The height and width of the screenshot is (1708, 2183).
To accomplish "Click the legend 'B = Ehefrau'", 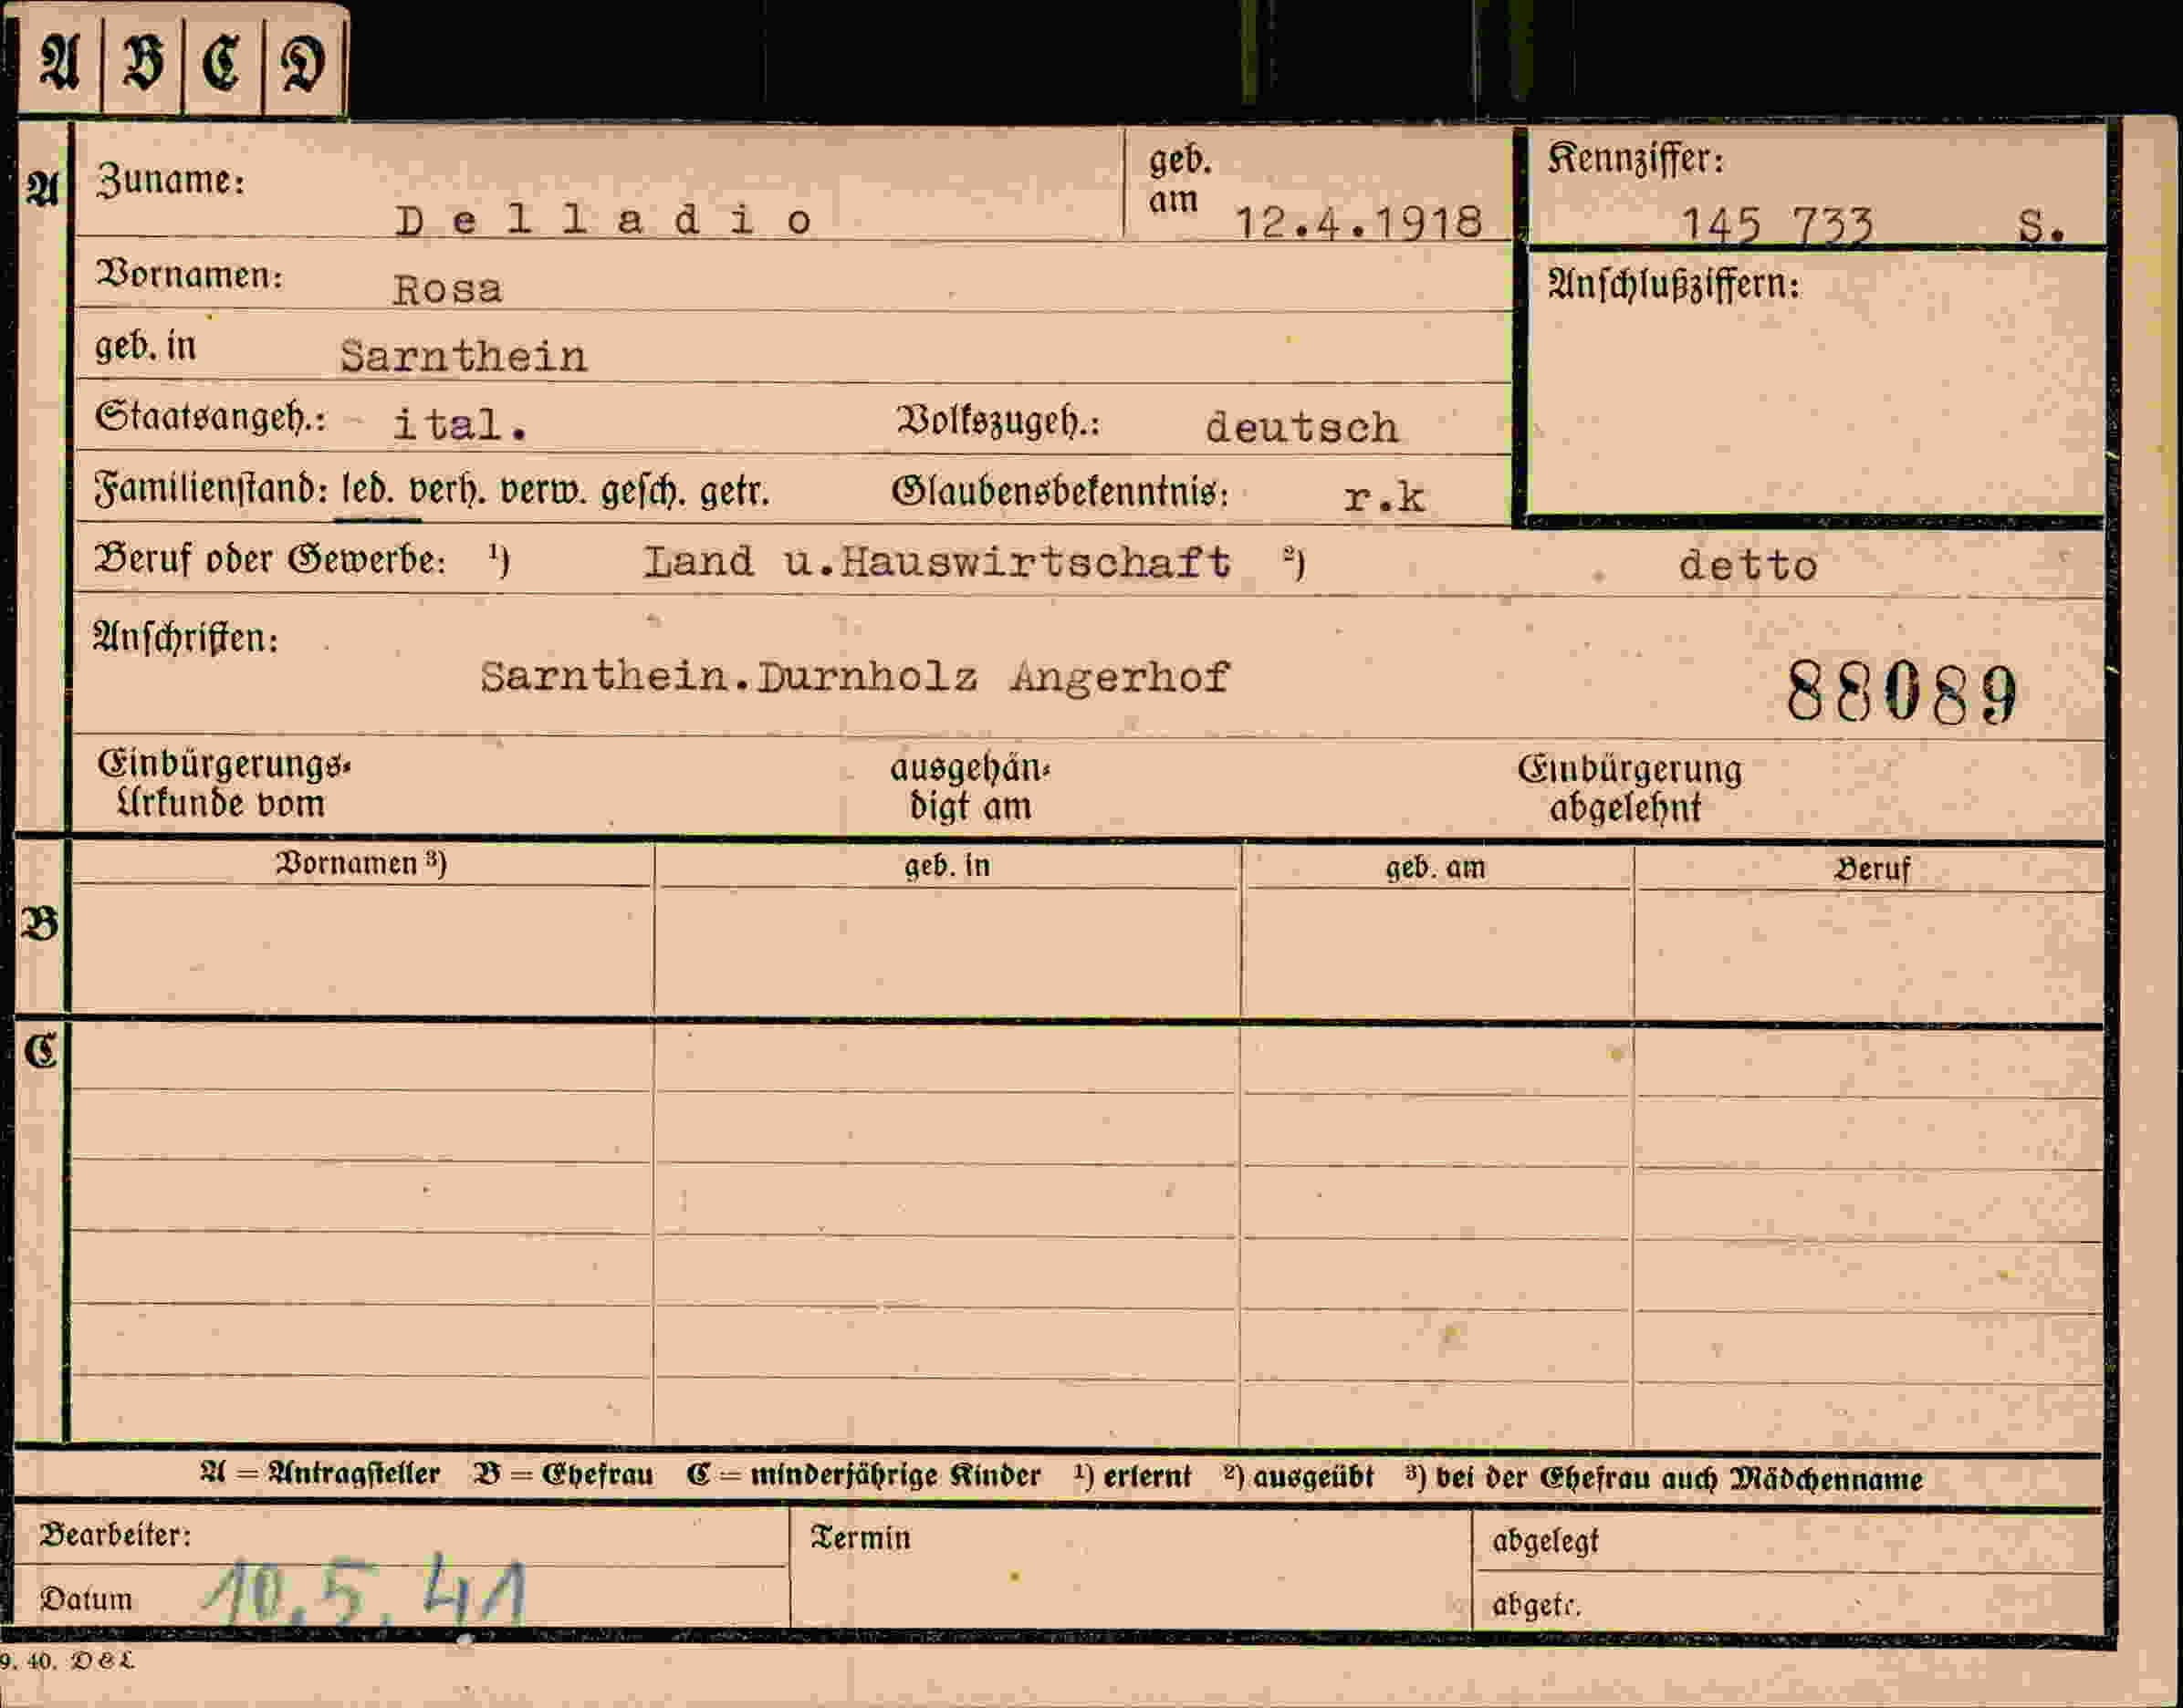I will [564, 1475].
